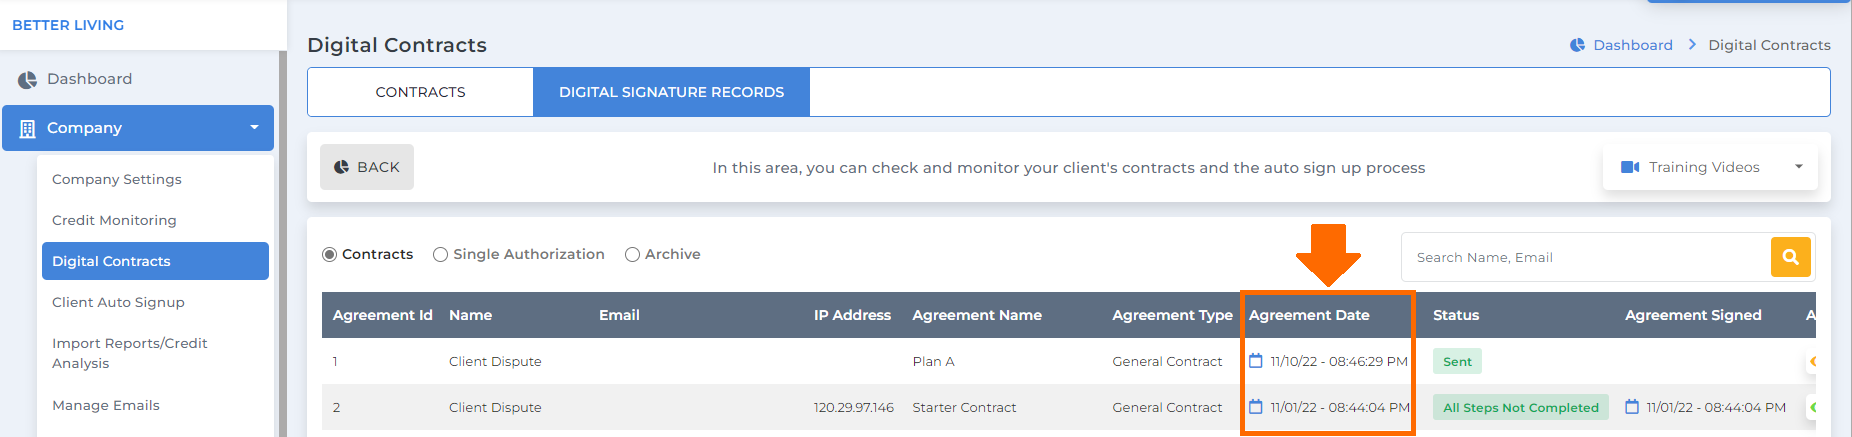
Task: Click the Search Name, Email field
Action: pos(1586,257)
